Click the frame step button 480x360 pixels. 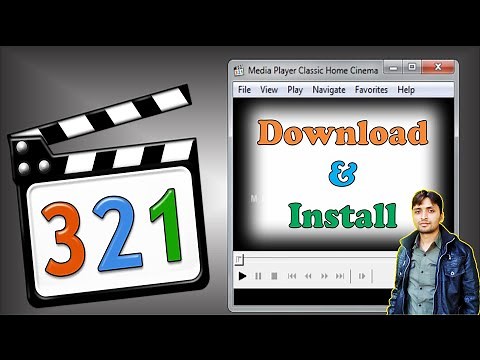tap(362, 276)
